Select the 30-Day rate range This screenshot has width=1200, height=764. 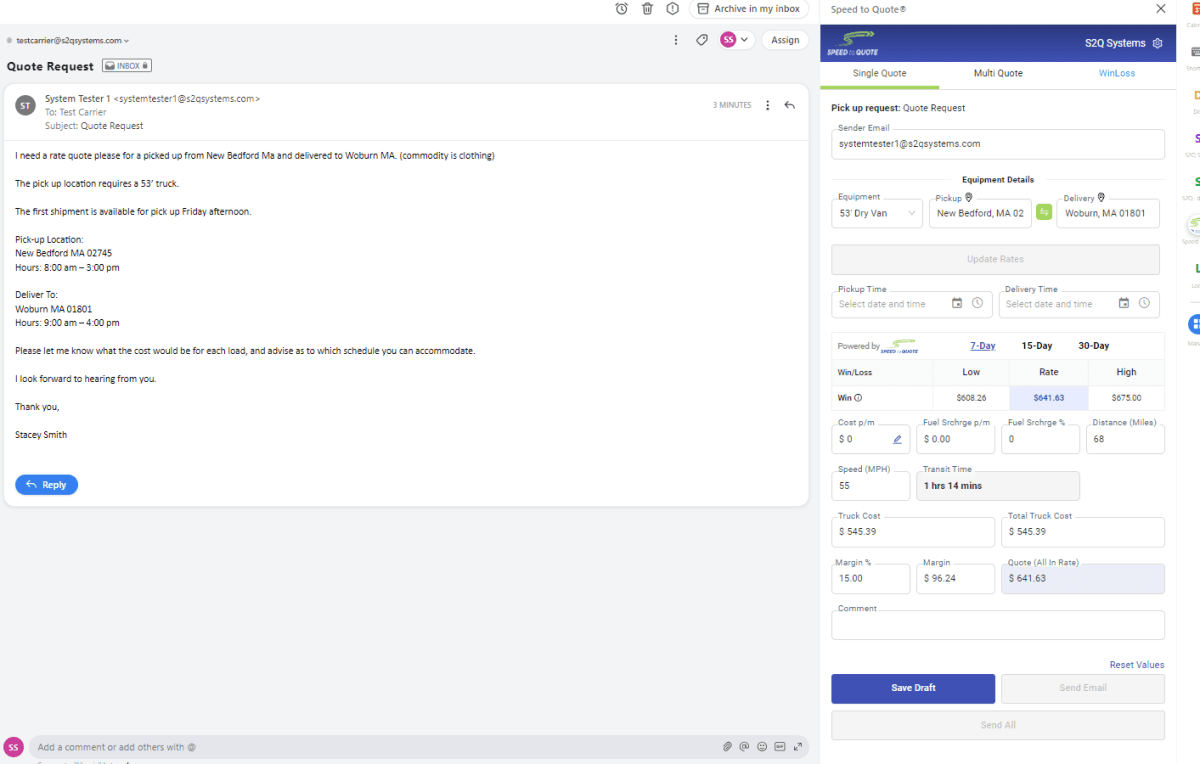coord(1093,346)
